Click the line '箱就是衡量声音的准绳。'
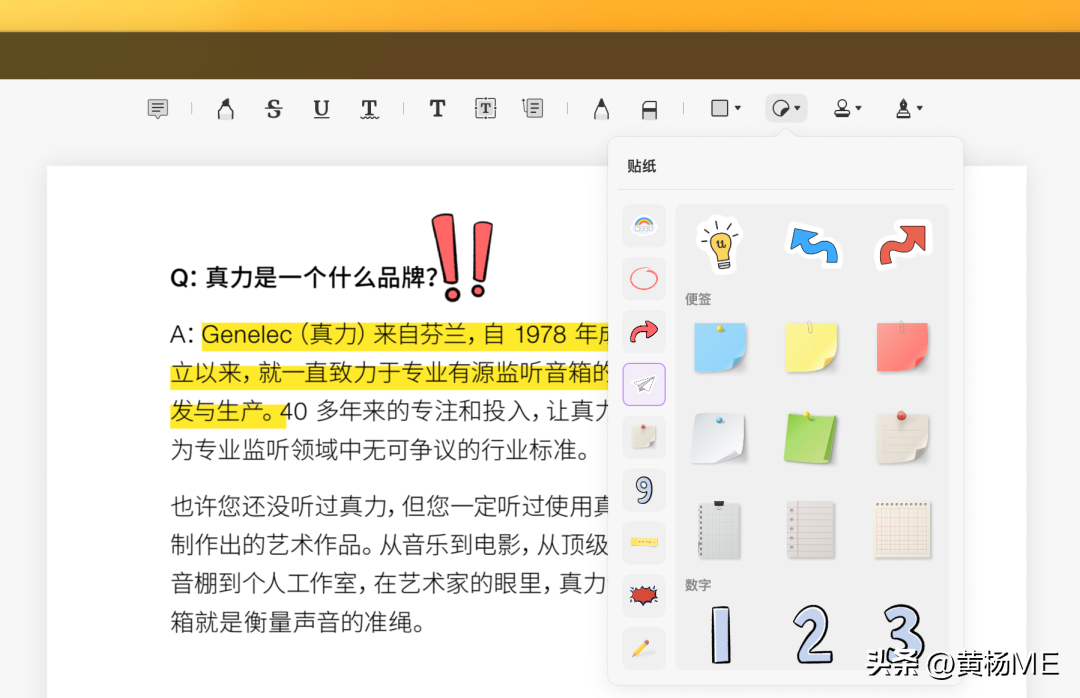Screen dimensions: 1080x698 pos(298,622)
